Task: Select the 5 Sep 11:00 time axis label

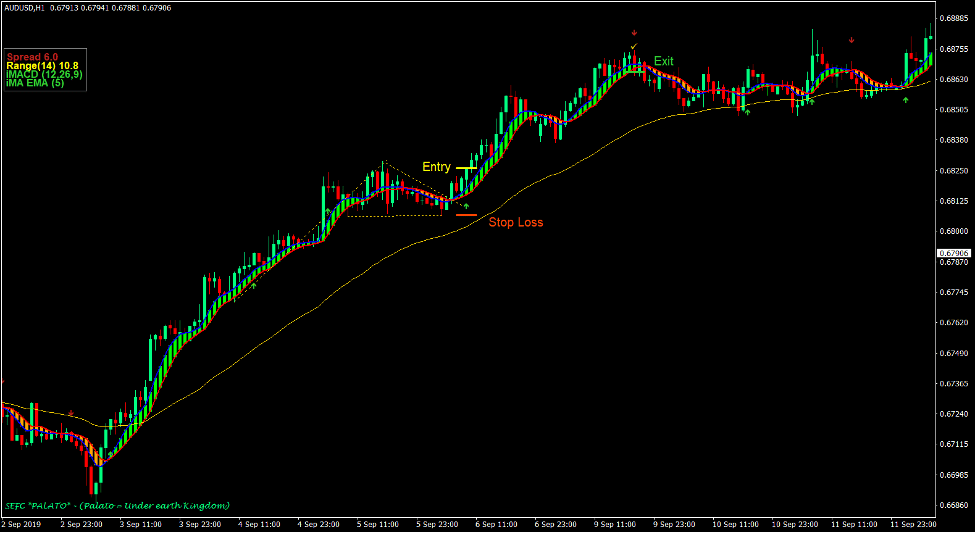Action: click(x=379, y=524)
